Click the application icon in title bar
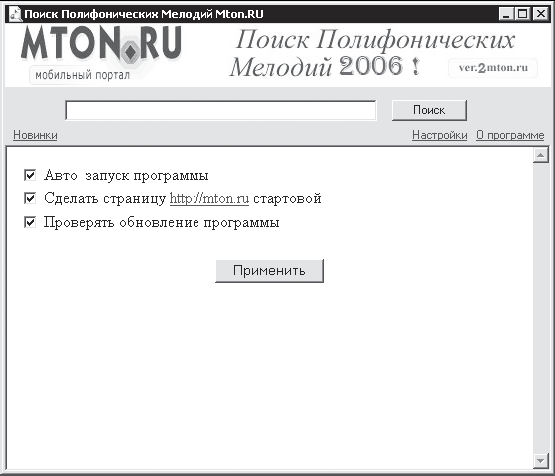The width and height of the screenshot is (555, 476). [x=15, y=14]
